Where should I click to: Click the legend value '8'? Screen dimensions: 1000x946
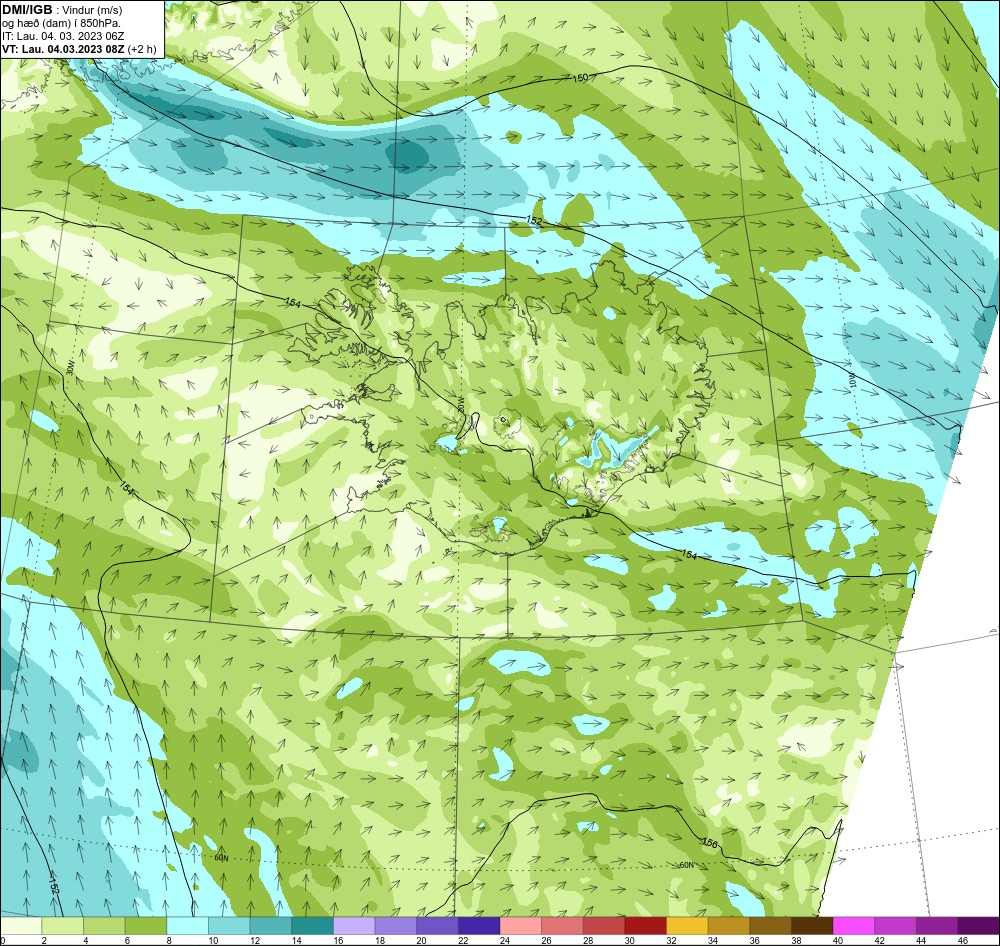(x=168, y=940)
